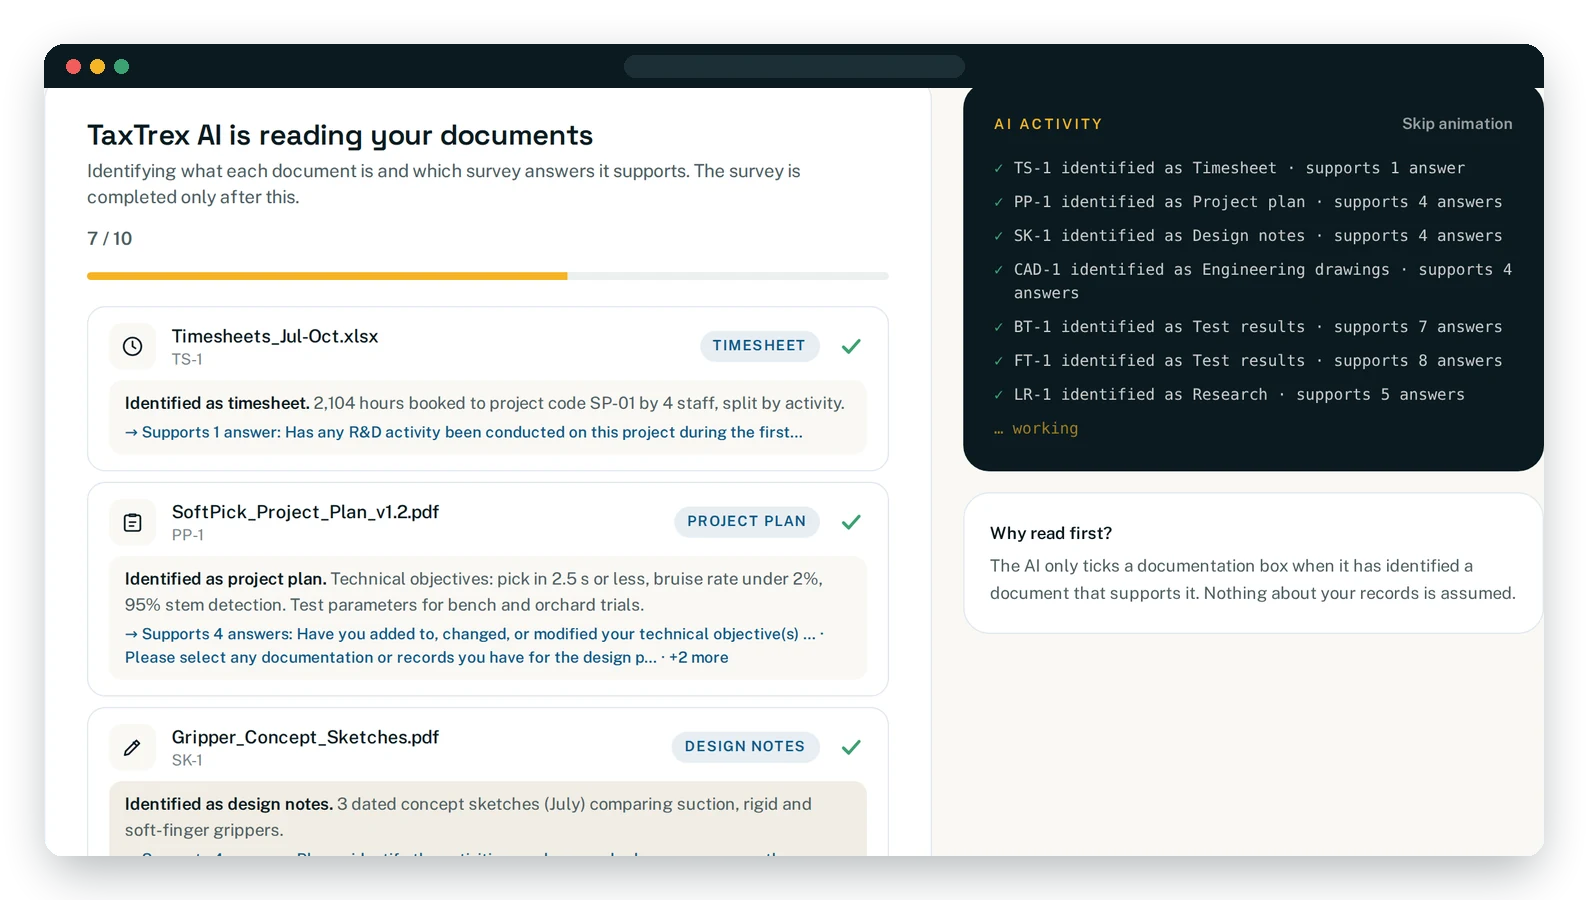
Task: Open the 'Supports 1 answer' link on the Timesheets card
Action: (x=464, y=432)
